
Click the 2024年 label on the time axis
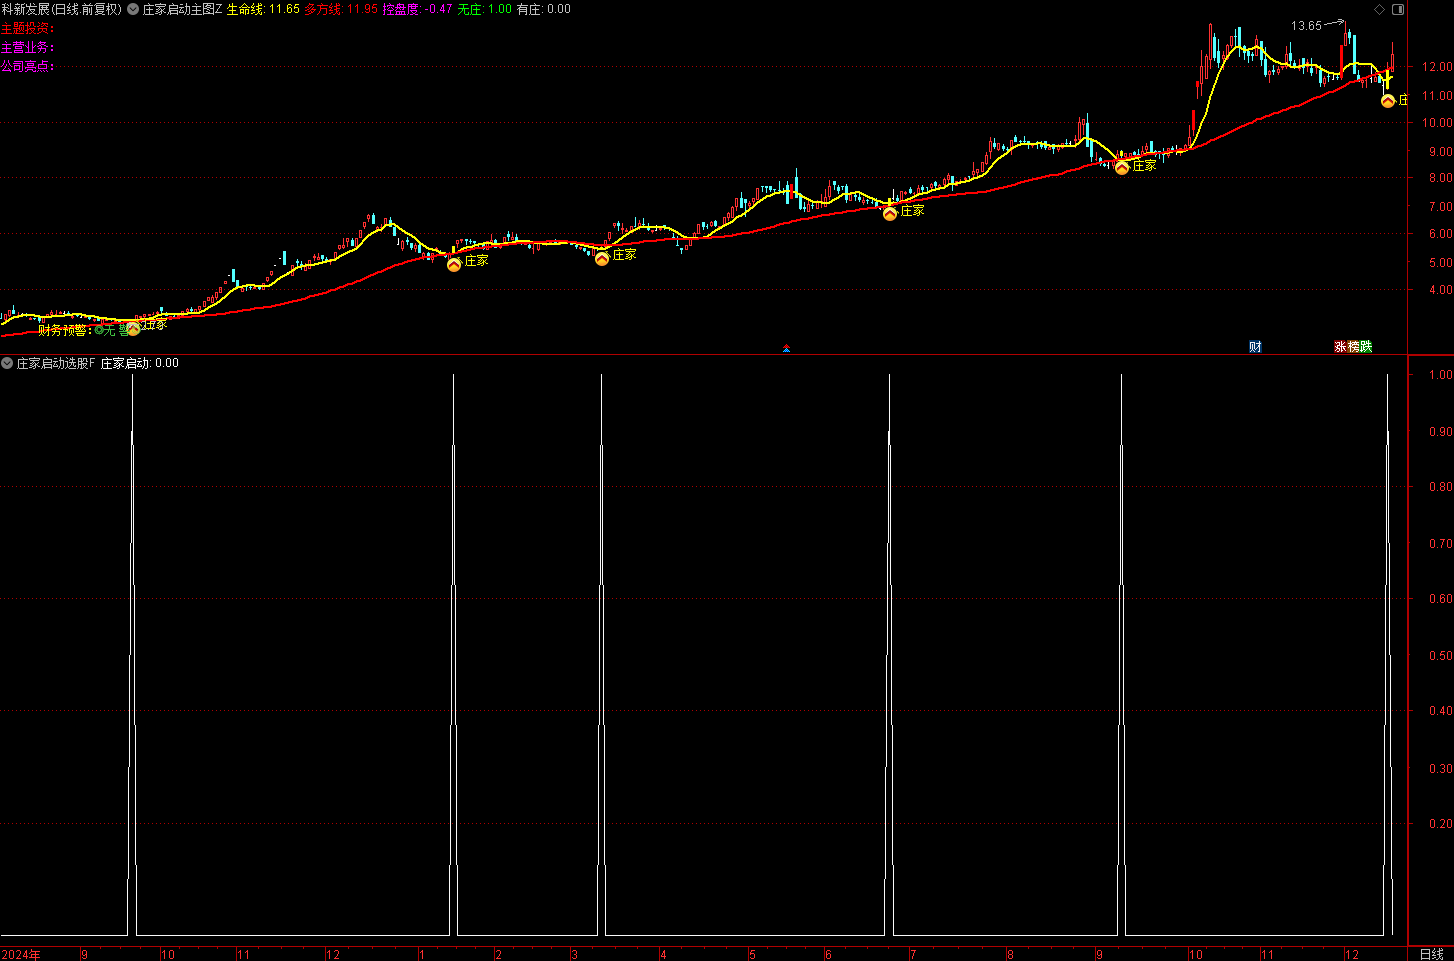21,954
